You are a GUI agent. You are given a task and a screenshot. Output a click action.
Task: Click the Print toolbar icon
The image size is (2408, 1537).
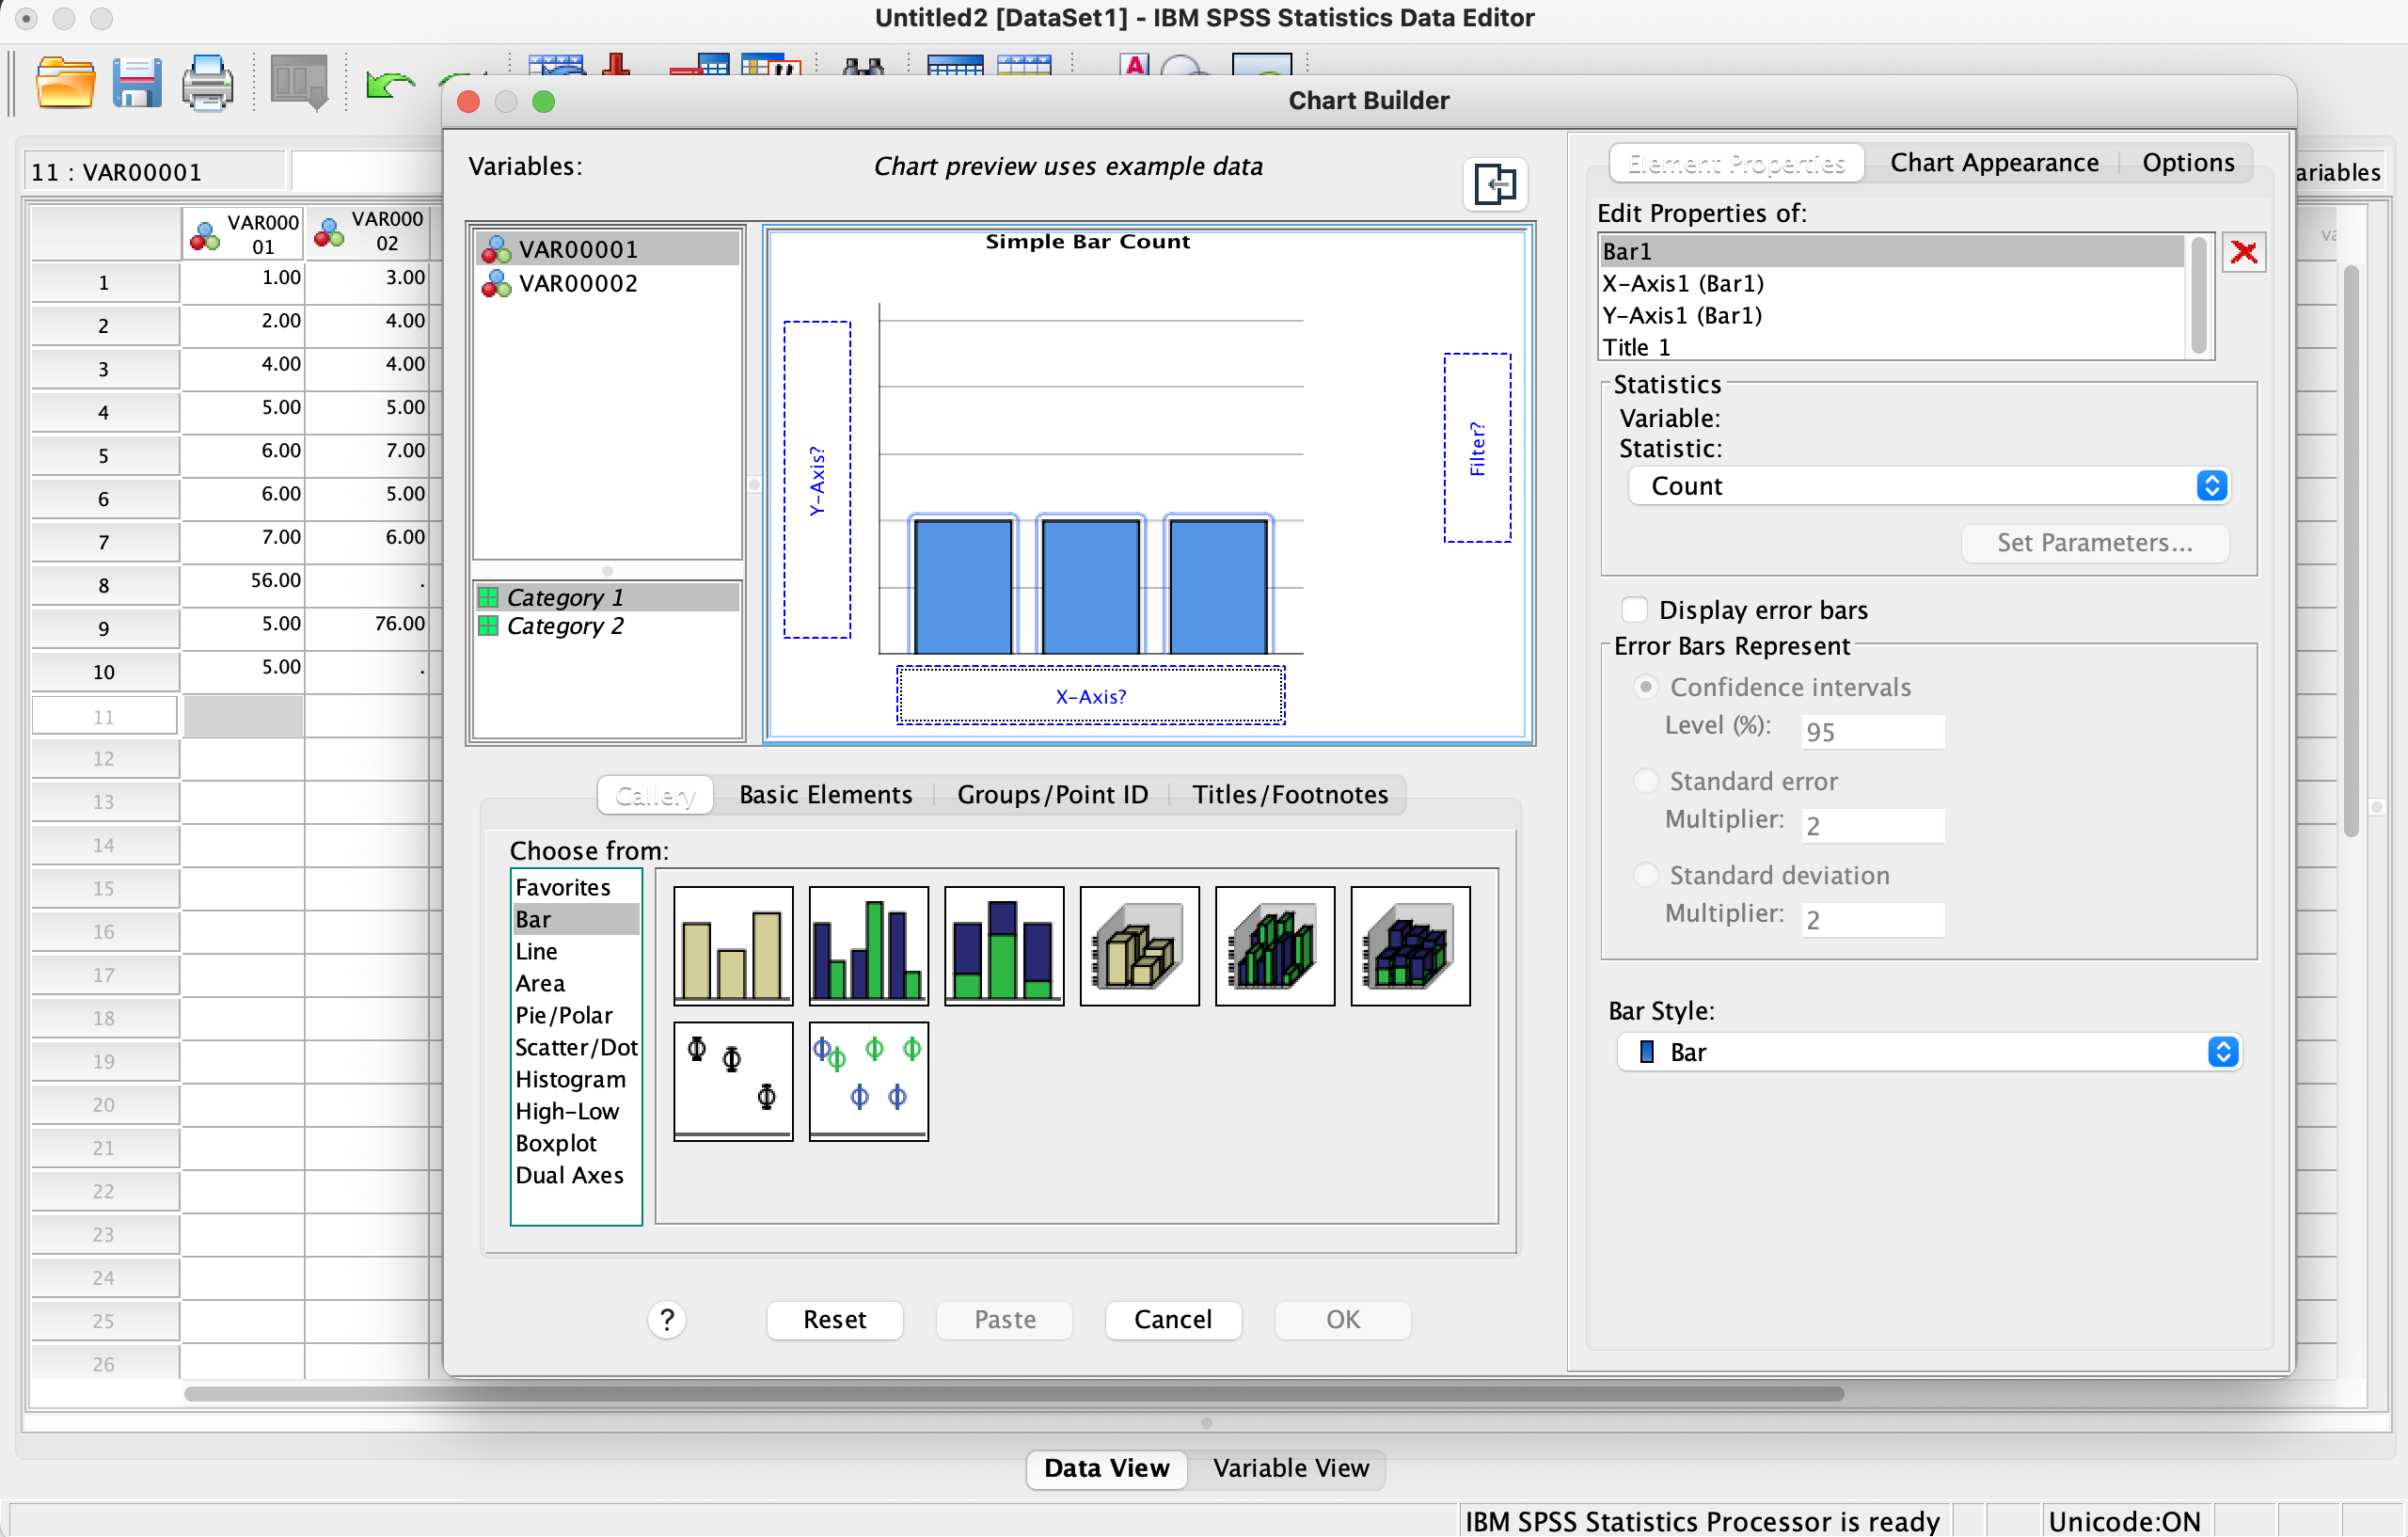[x=207, y=84]
